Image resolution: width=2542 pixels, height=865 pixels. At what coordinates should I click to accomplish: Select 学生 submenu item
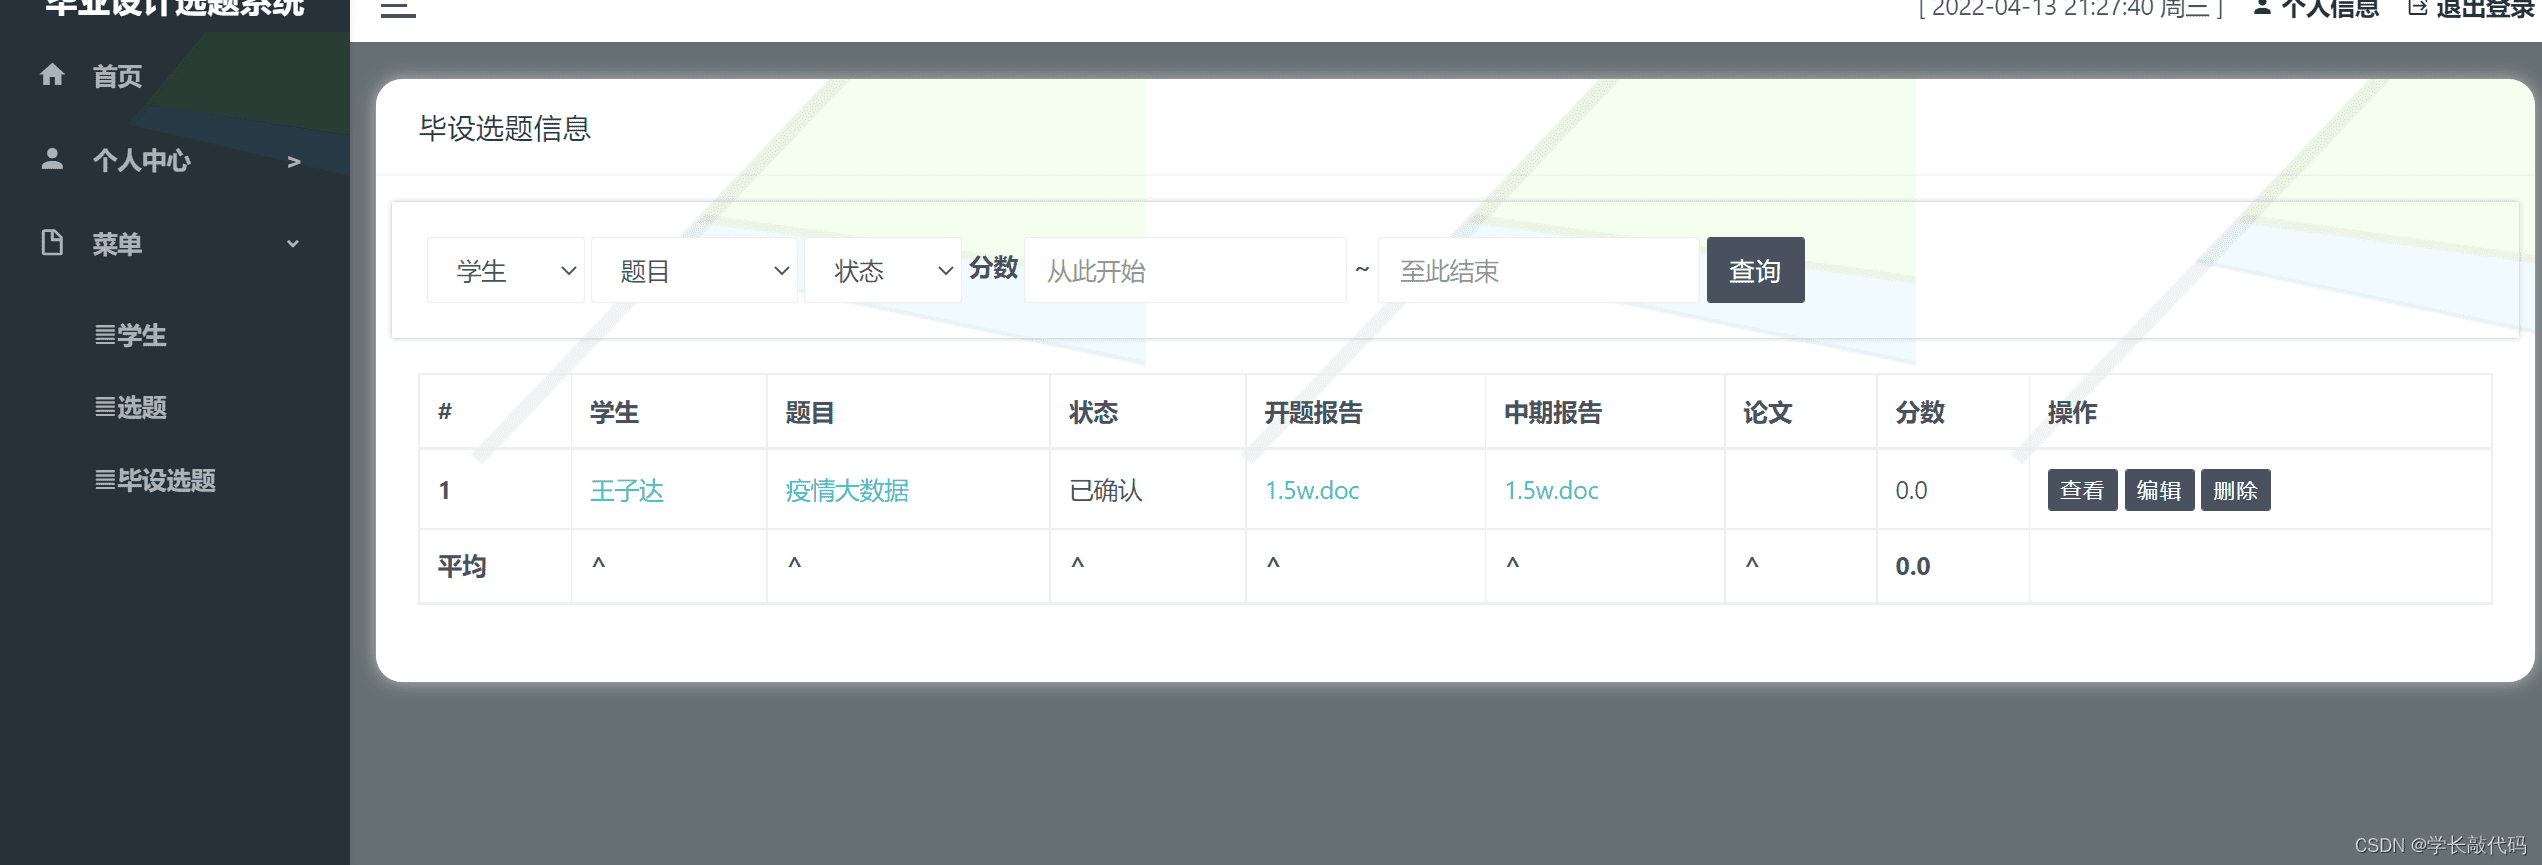130,335
